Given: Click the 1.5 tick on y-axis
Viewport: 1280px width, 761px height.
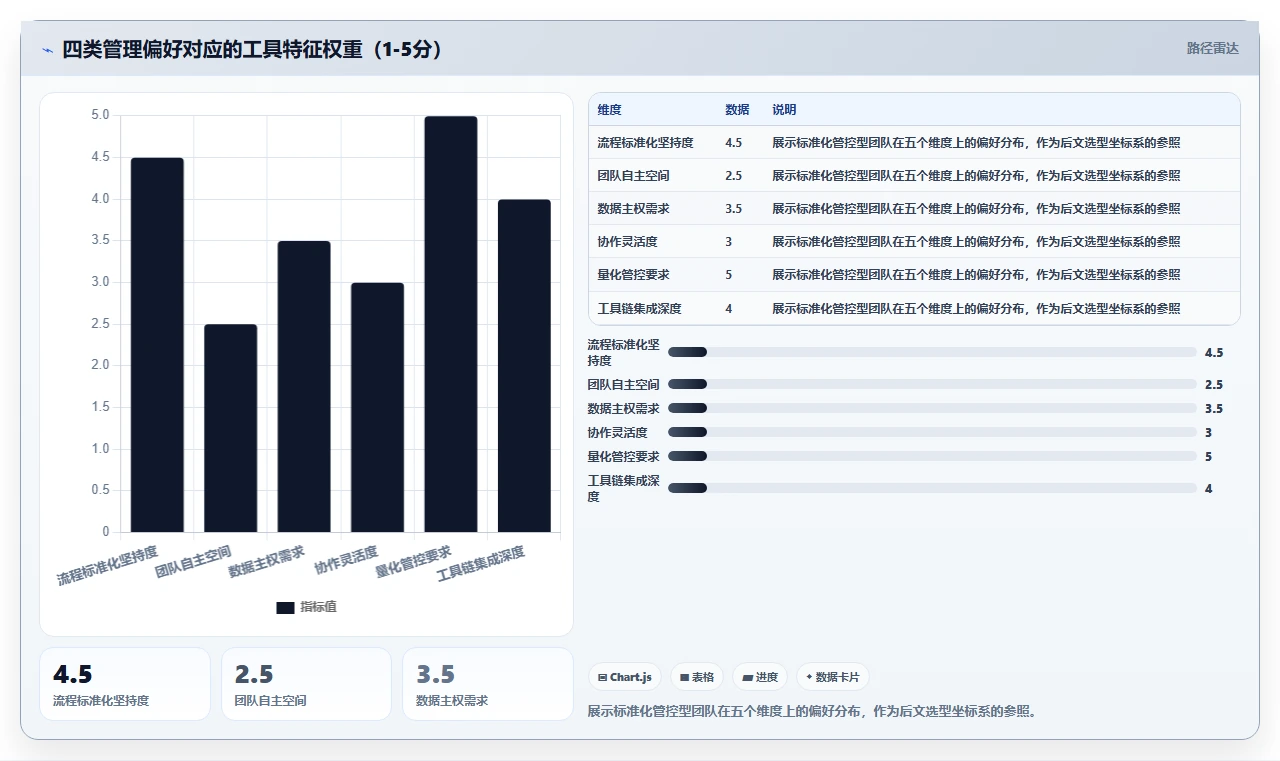Looking at the screenshot, I should click(x=100, y=407).
